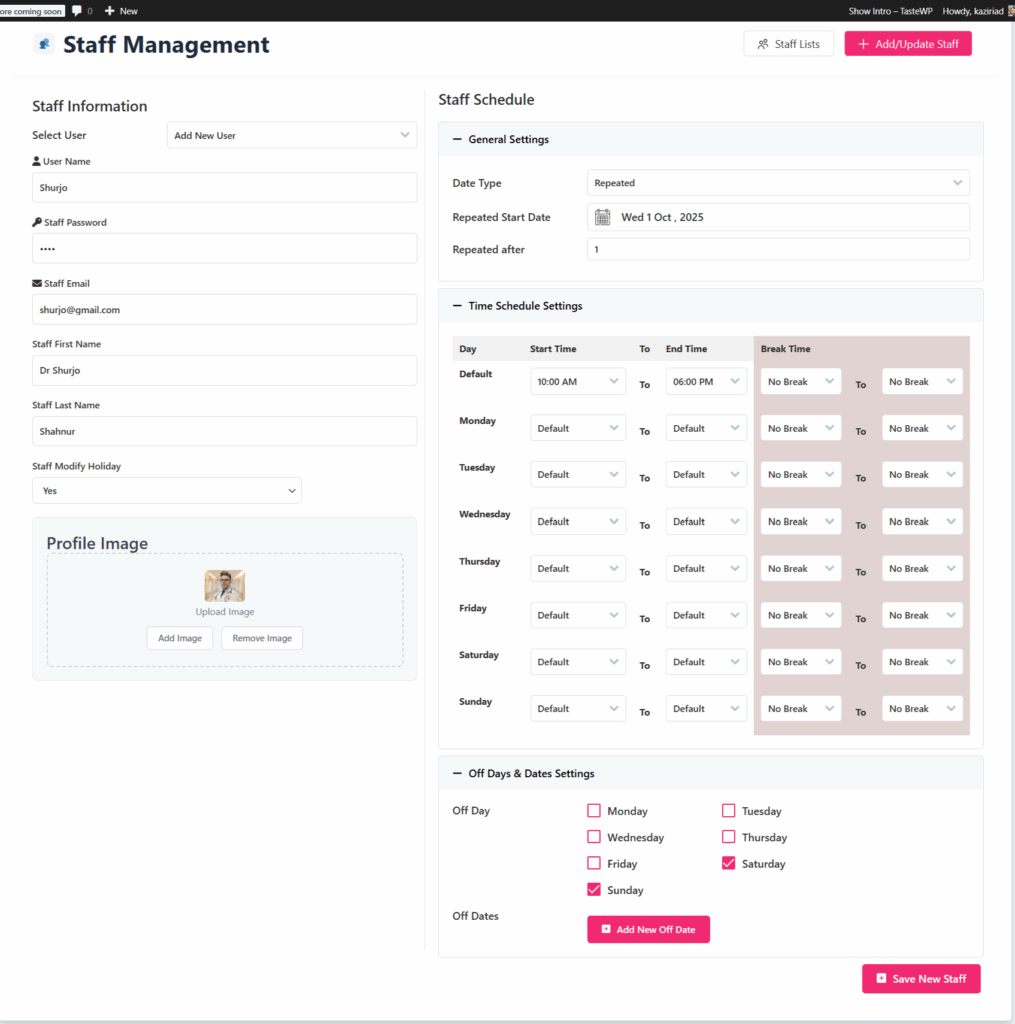Click the envelope icon beside Staff Email

point(35,283)
